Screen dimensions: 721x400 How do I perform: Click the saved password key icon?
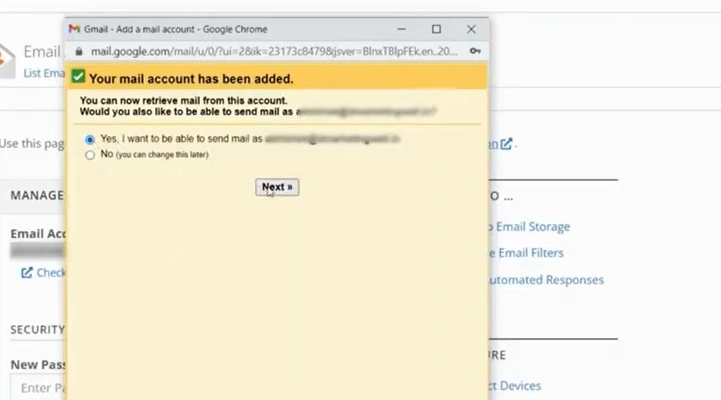pyautogui.click(x=475, y=51)
